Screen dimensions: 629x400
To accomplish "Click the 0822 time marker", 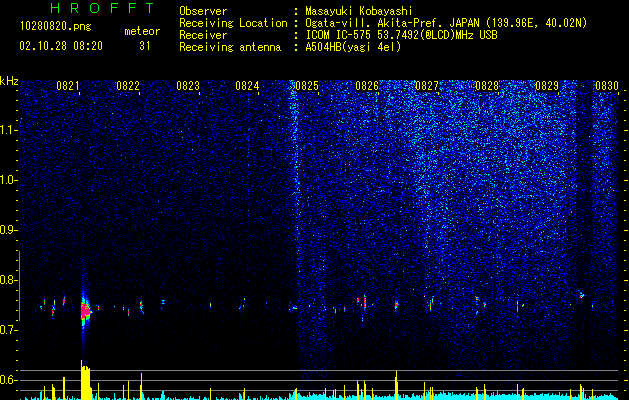I will pos(128,86).
